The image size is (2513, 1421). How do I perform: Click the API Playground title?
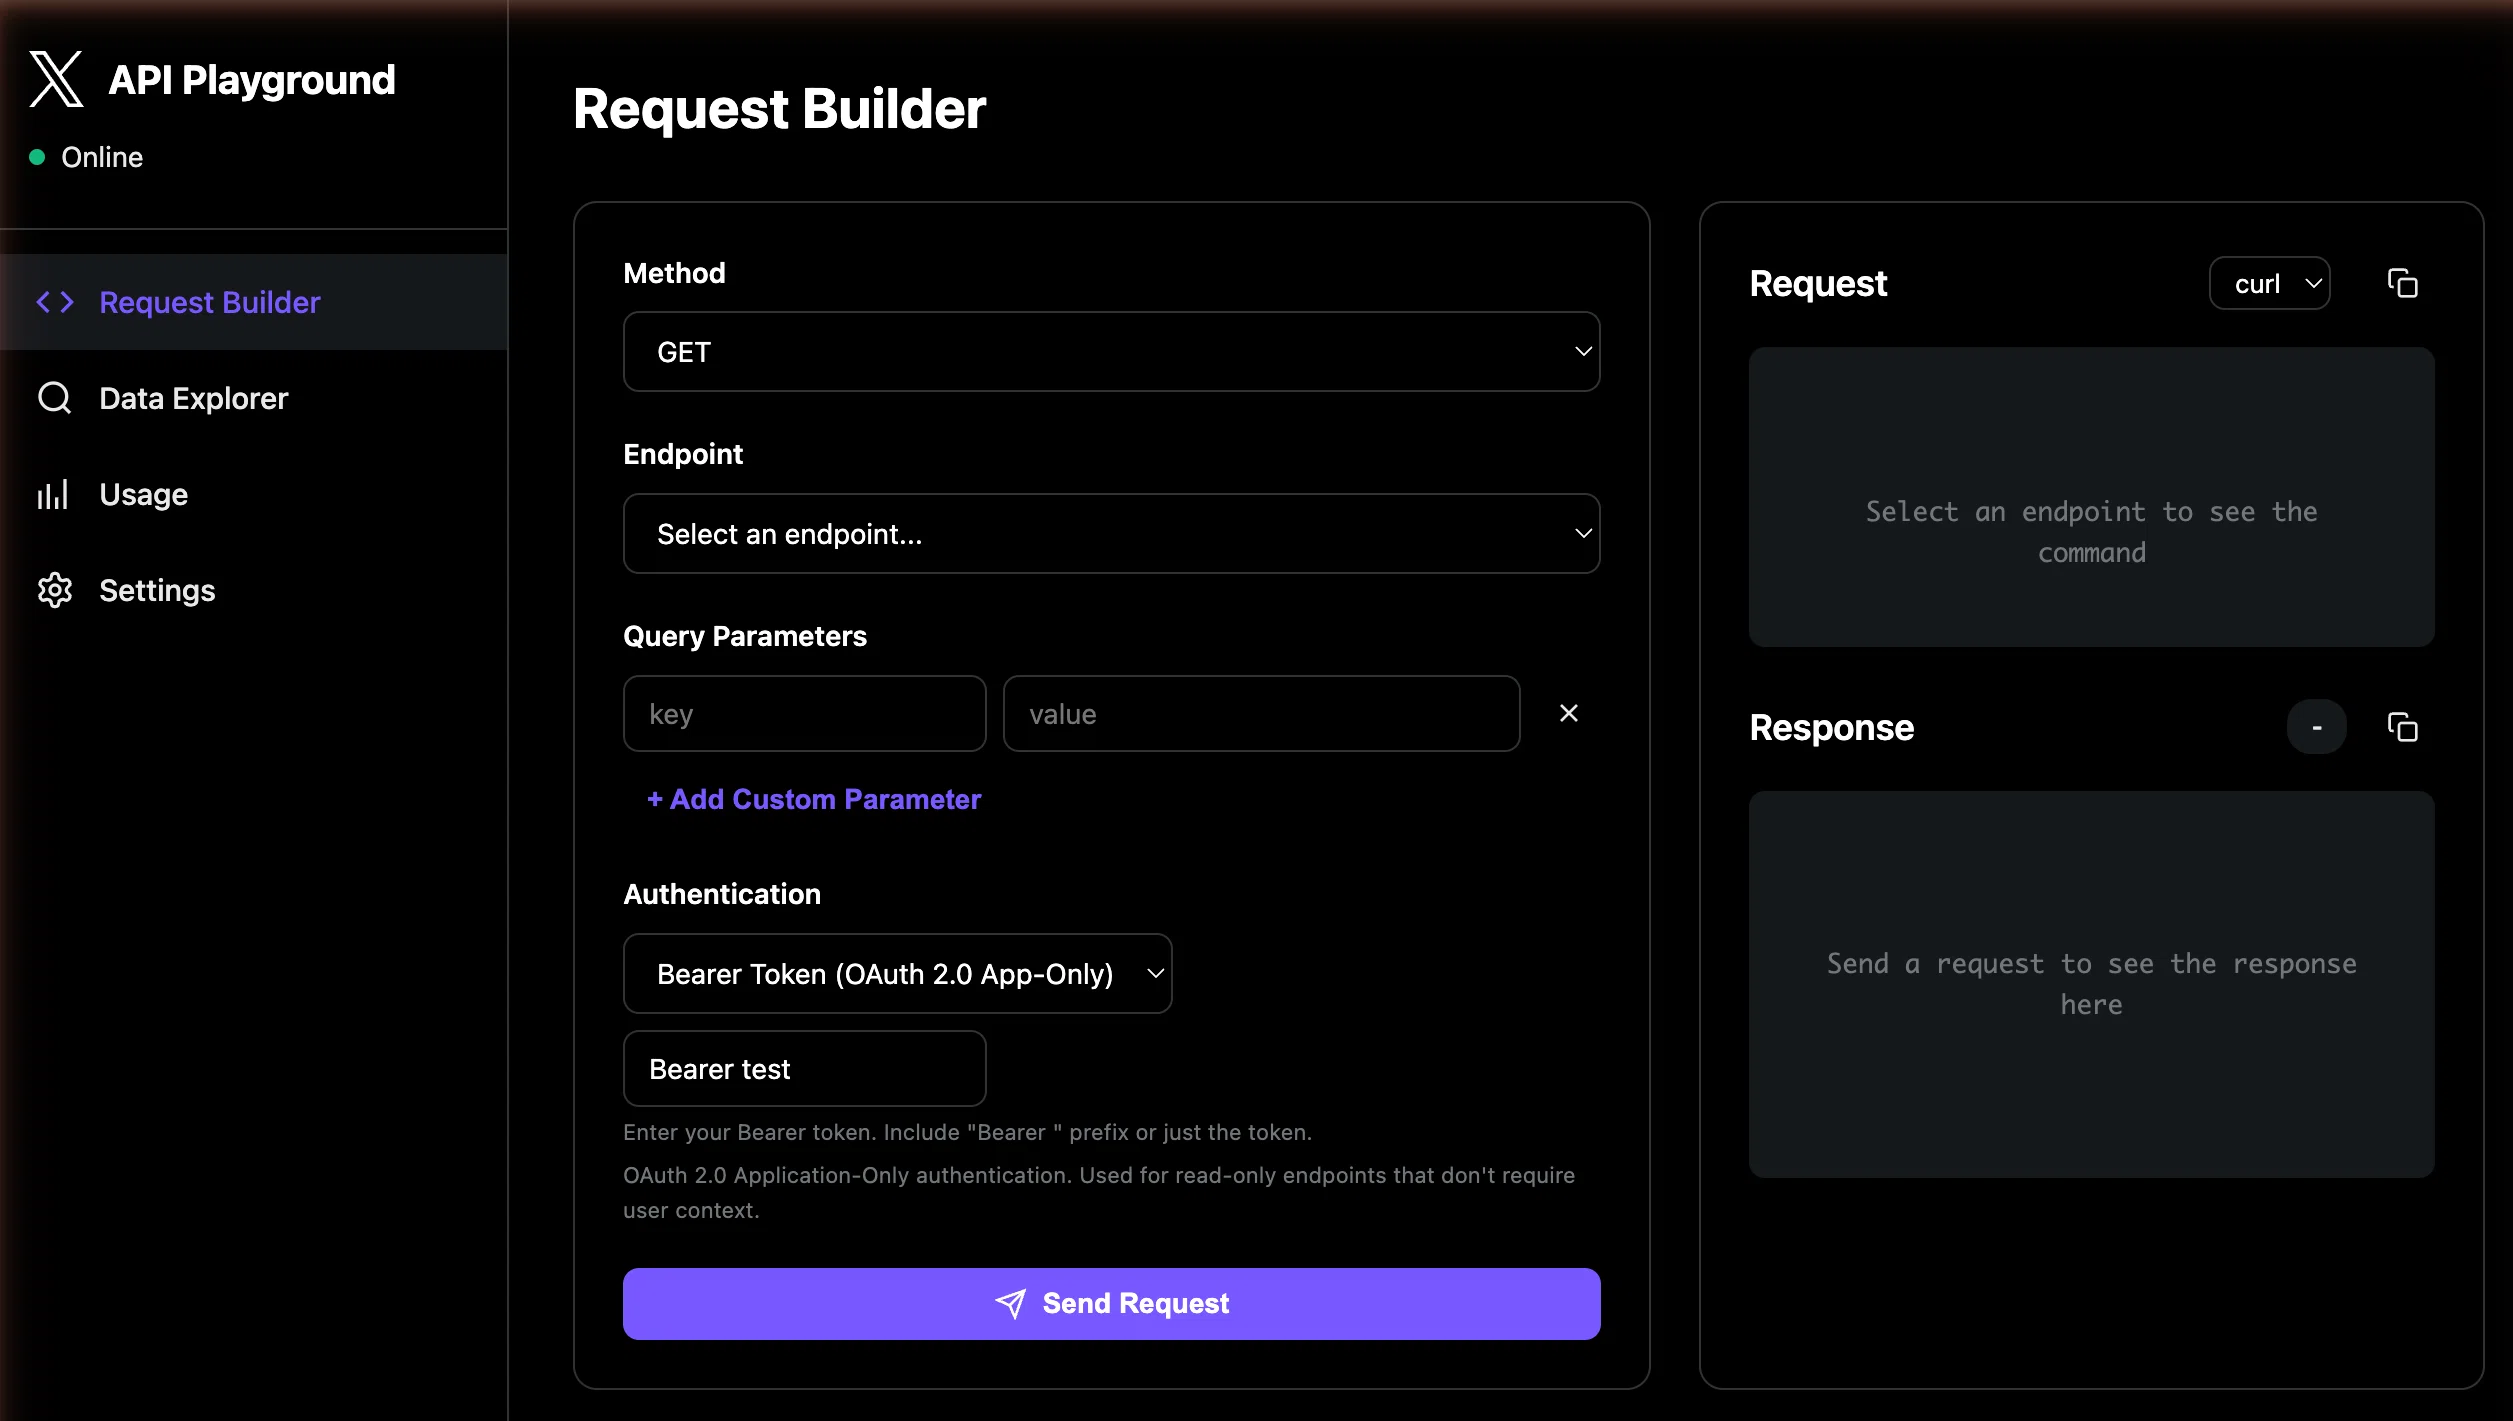(251, 79)
